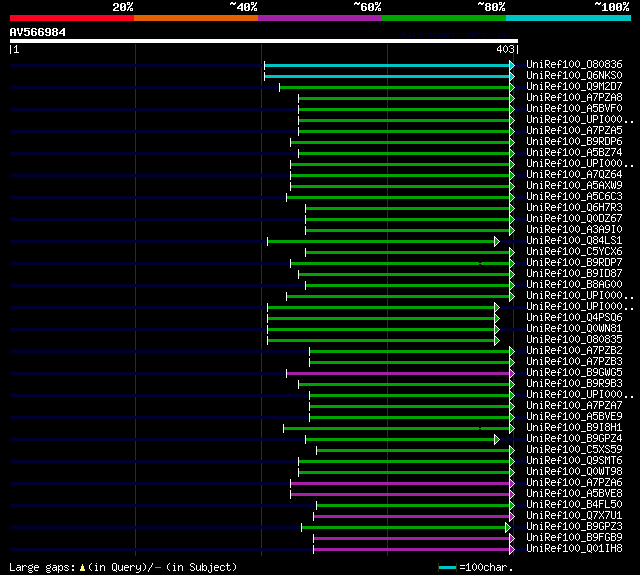Image resolution: width=640 pixels, height=575 pixels.
Task: Select the UniRef100_Q0WT98 label
Action: tap(574, 472)
